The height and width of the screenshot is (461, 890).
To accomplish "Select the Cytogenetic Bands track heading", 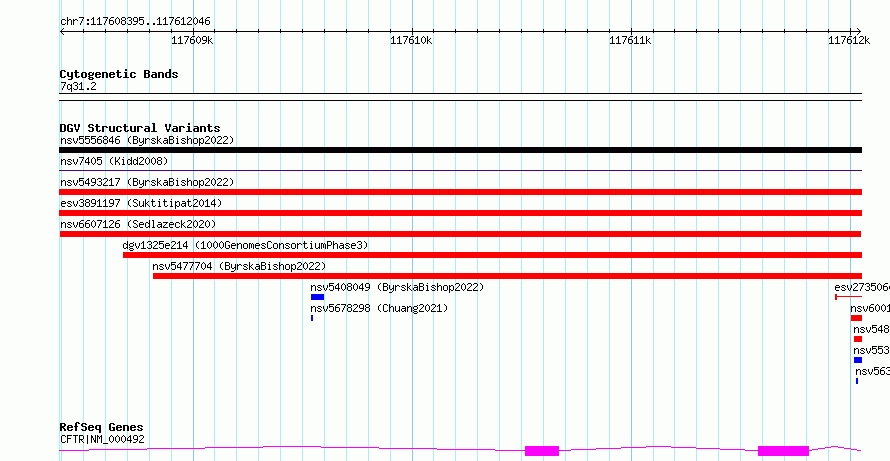I will coord(119,74).
